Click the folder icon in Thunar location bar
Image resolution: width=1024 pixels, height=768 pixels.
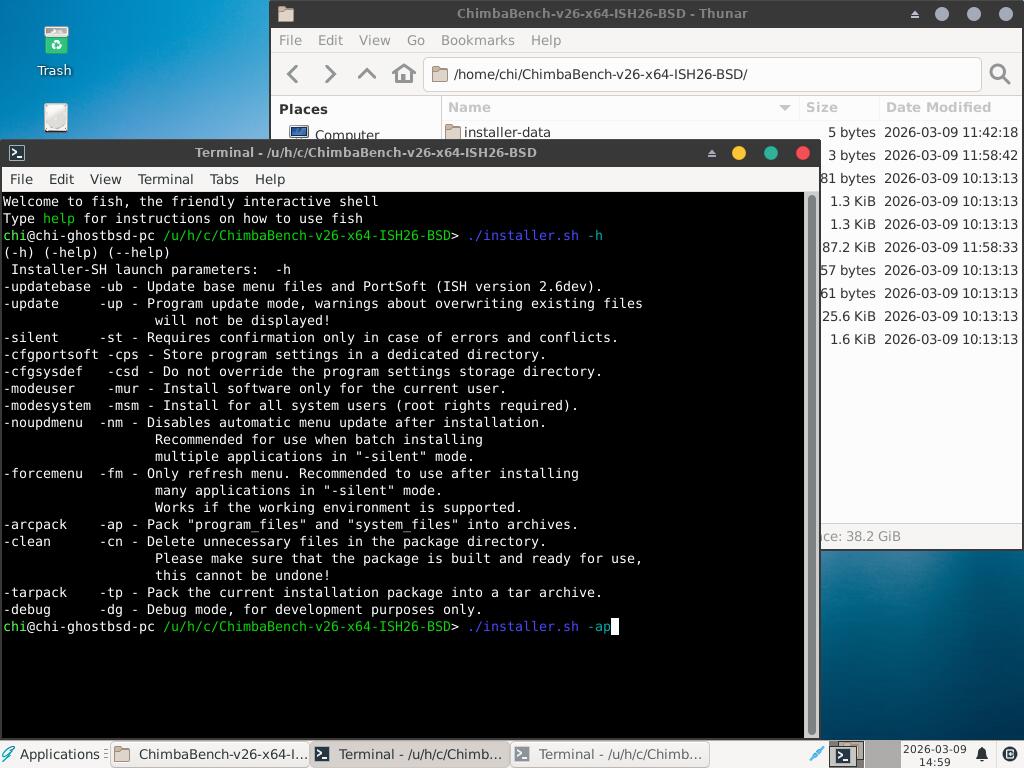(x=440, y=74)
